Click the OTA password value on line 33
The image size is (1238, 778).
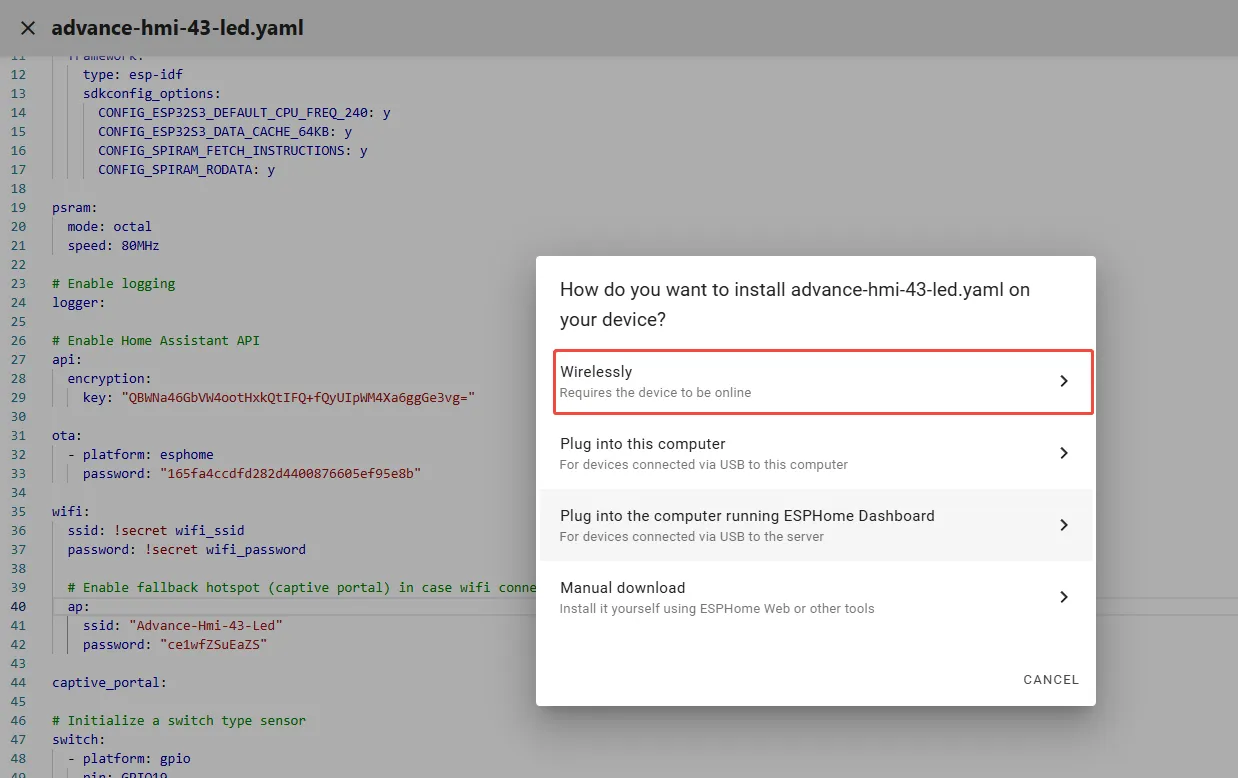290,474
